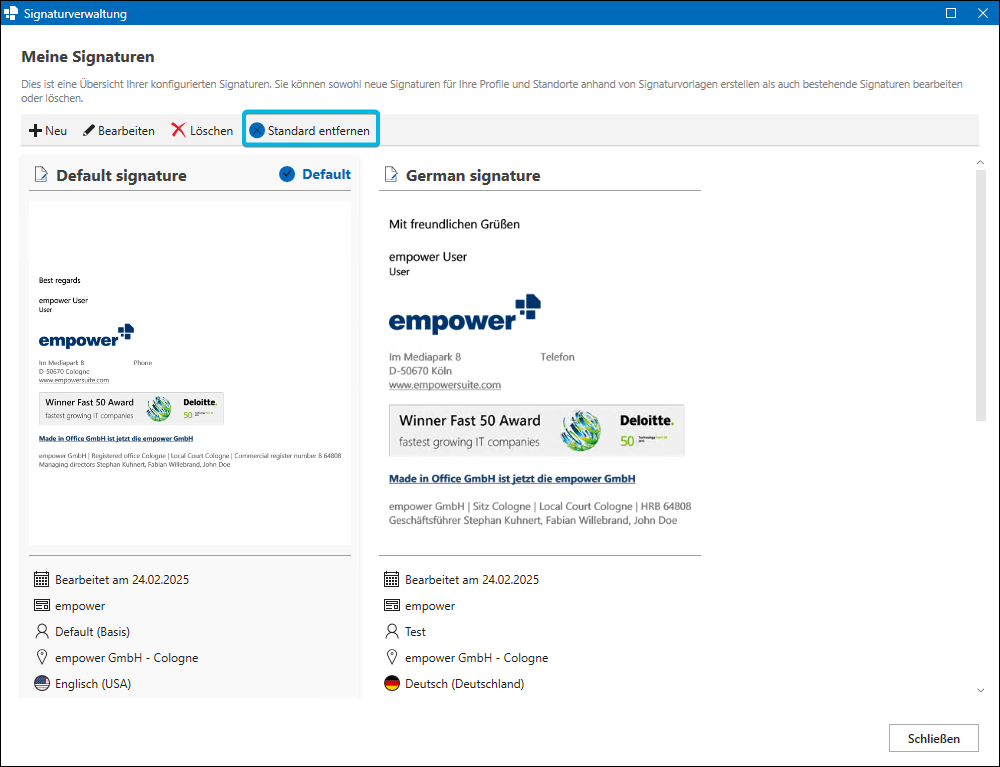The image size is (1000, 767).
Task: Click calendar icon in Default signature details
Action: [x=41, y=580]
